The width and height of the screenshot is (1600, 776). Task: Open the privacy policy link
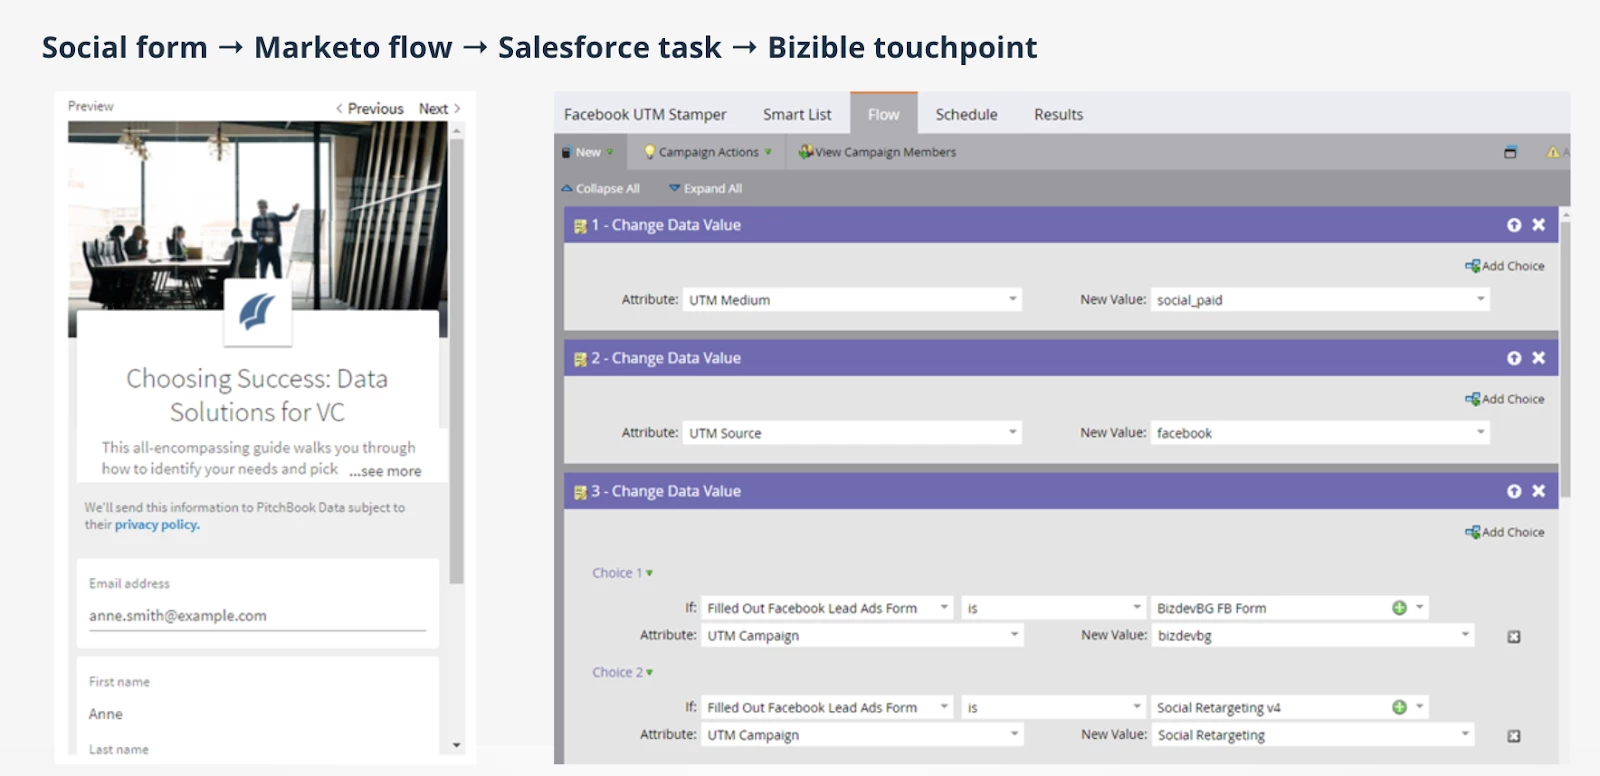coord(157,525)
